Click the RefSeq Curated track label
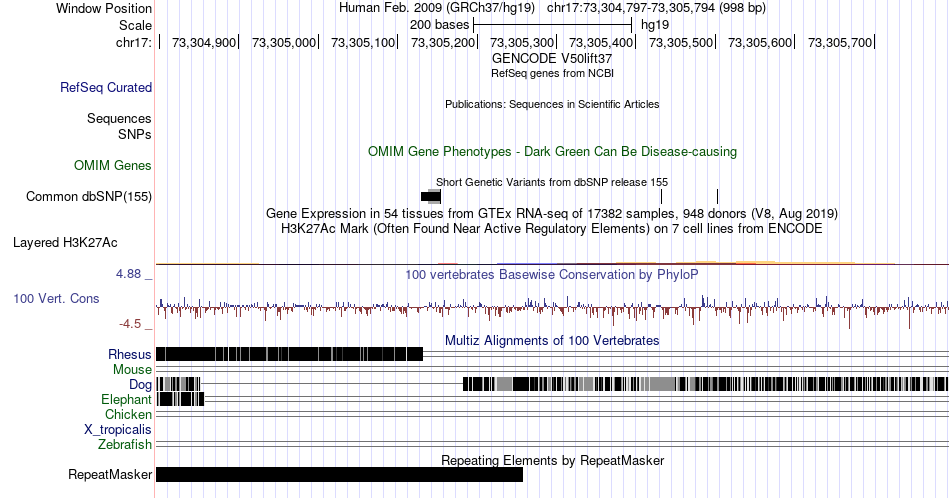 (105, 87)
